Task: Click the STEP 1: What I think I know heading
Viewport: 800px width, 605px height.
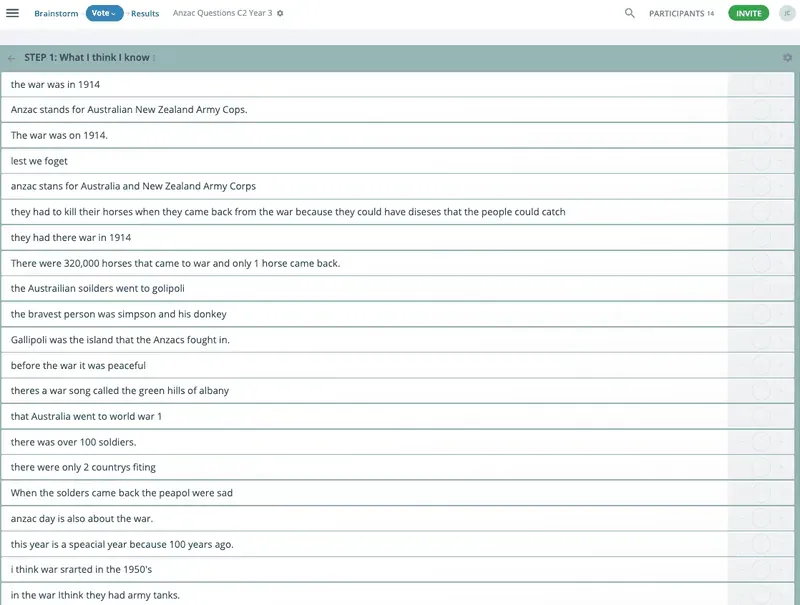Action: tap(87, 58)
